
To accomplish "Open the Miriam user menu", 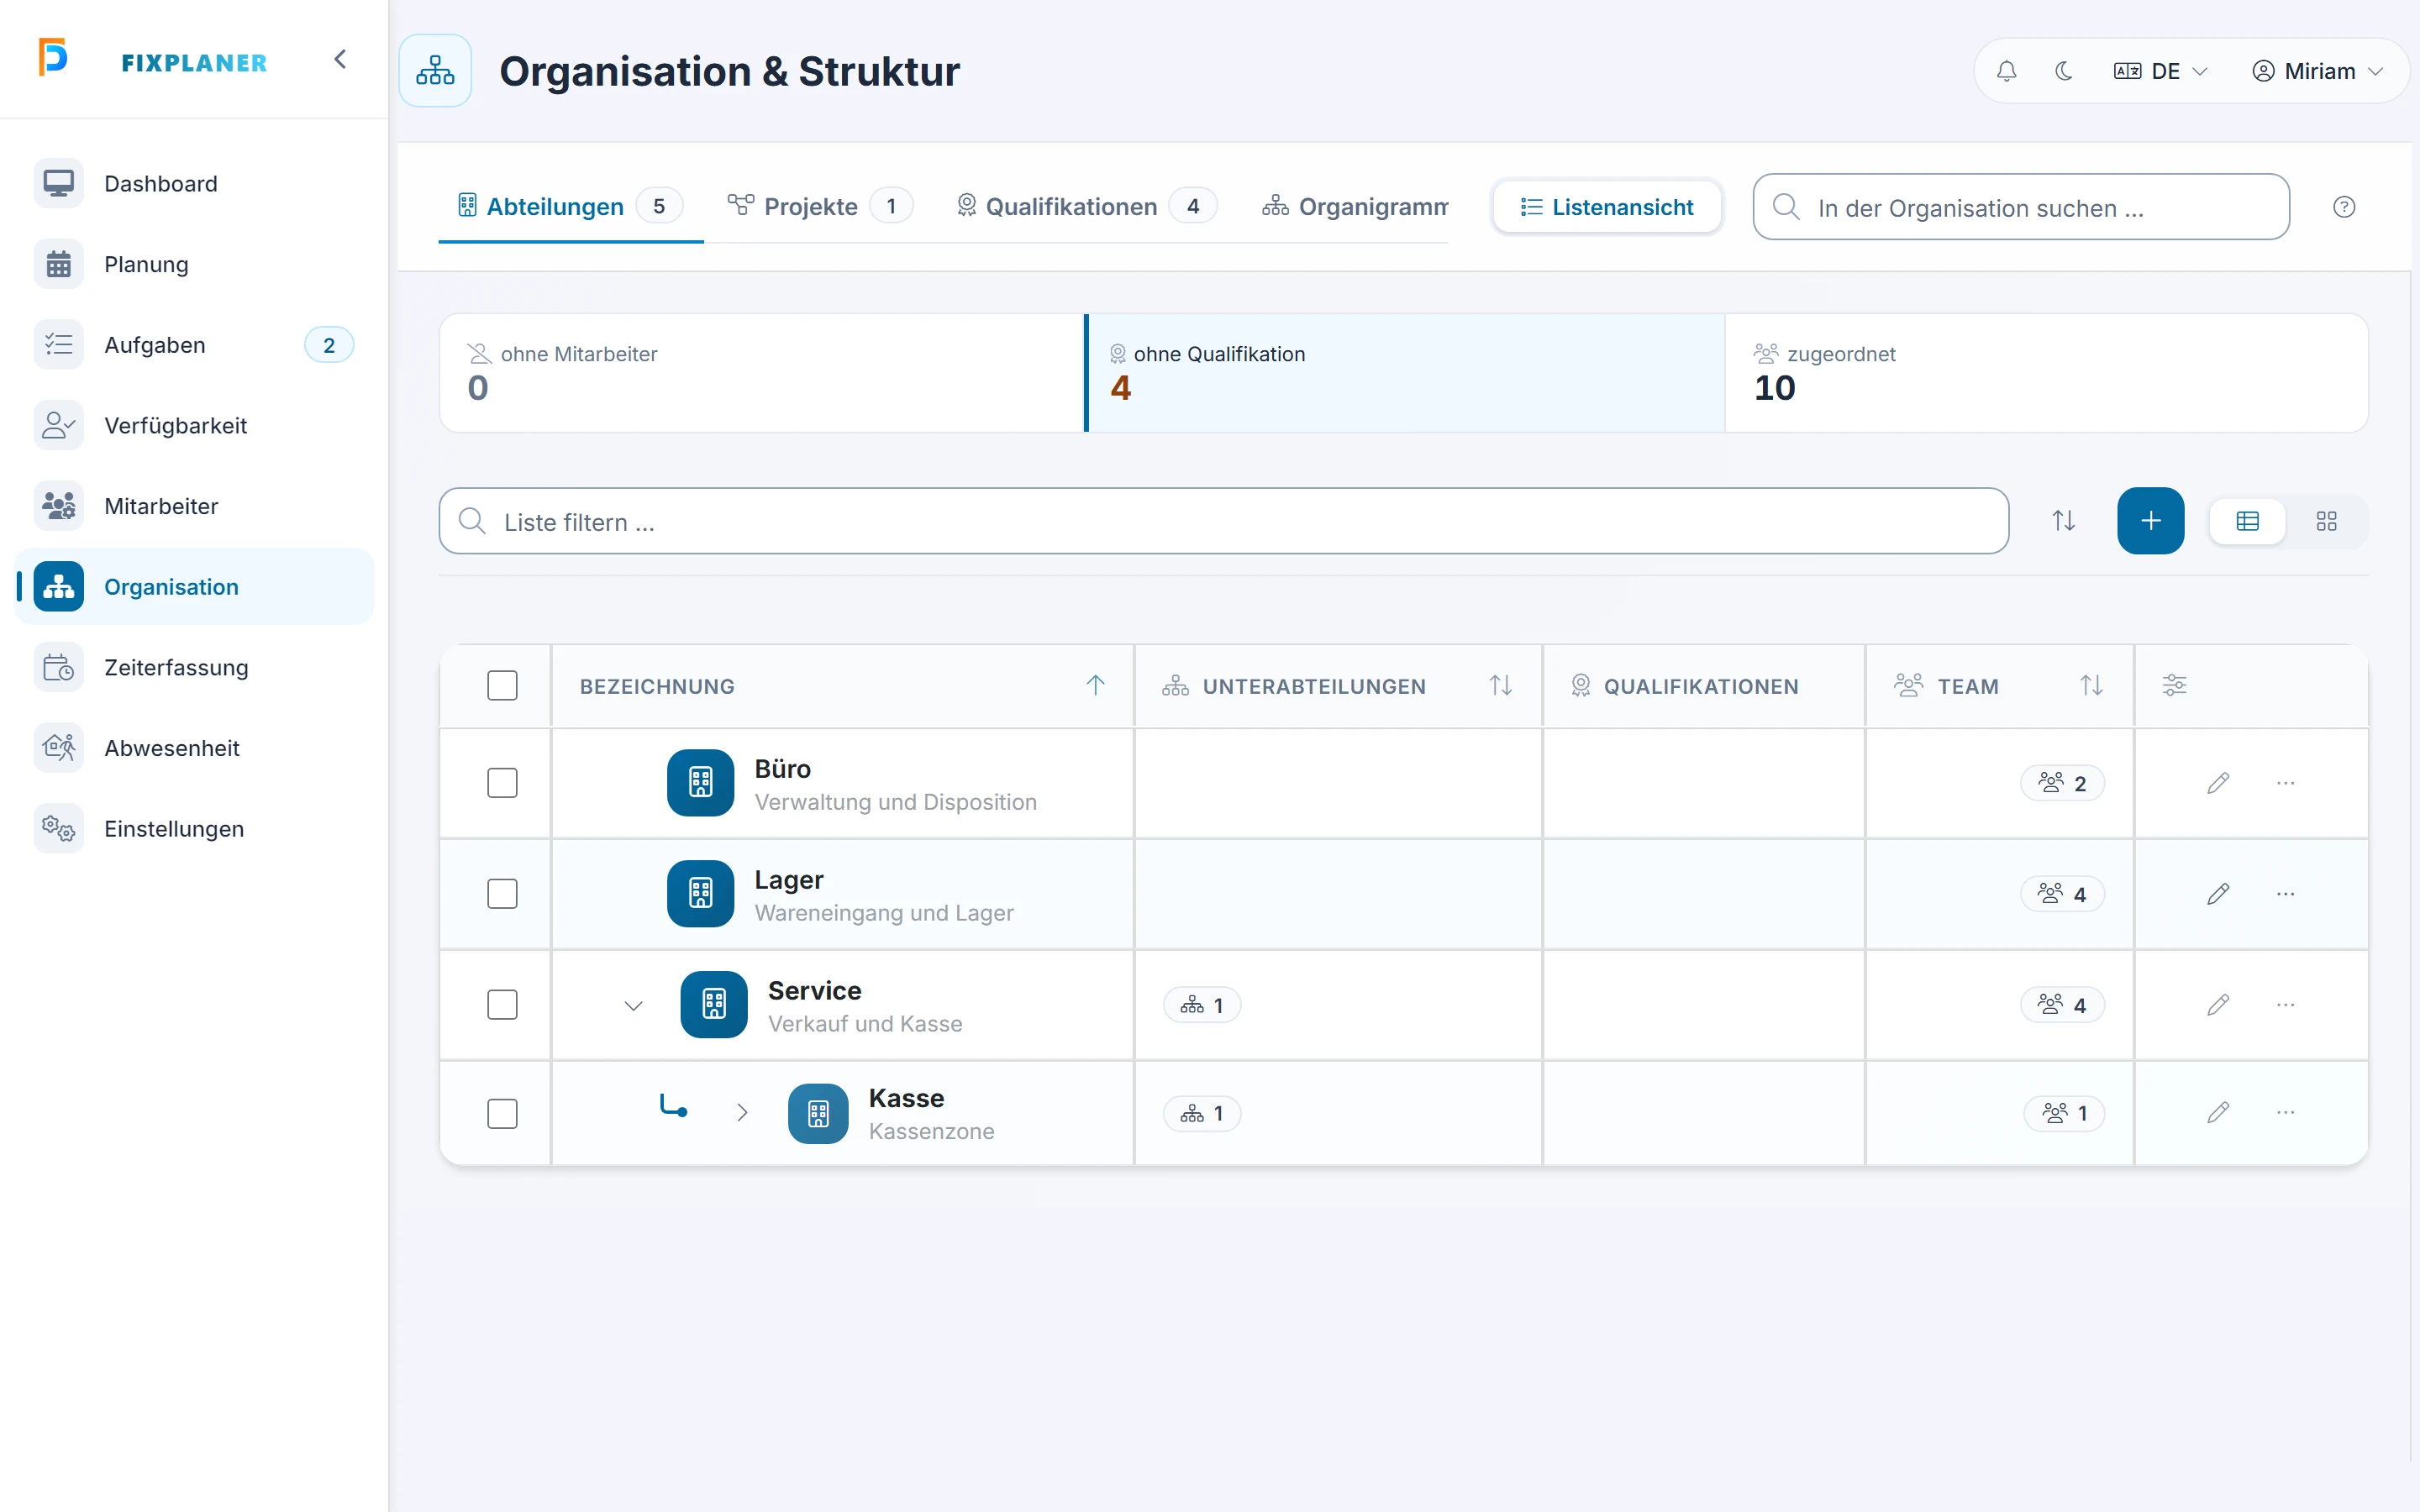I will click(2318, 71).
